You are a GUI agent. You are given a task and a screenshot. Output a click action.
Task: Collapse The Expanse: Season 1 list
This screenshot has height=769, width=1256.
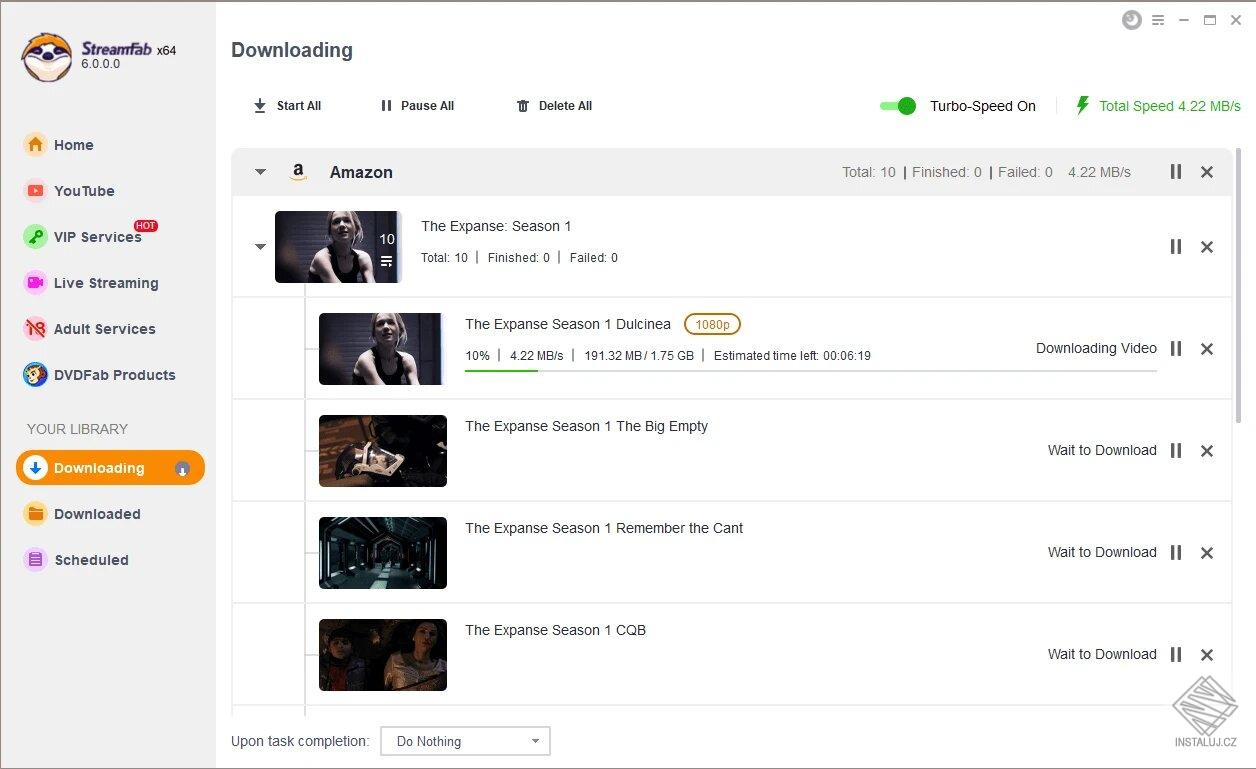[x=260, y=247]
